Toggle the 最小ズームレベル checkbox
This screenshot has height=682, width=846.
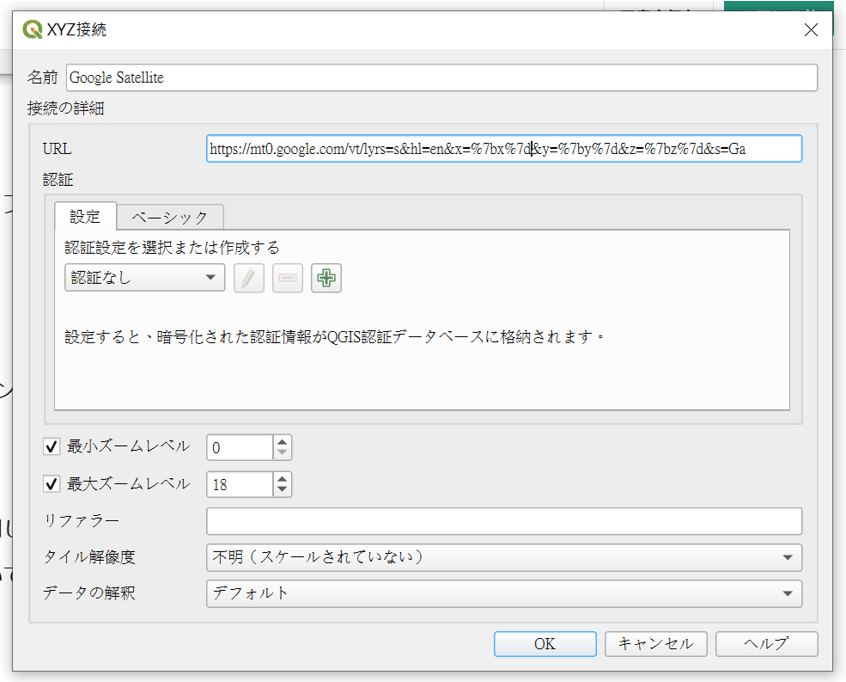(52, 447)
